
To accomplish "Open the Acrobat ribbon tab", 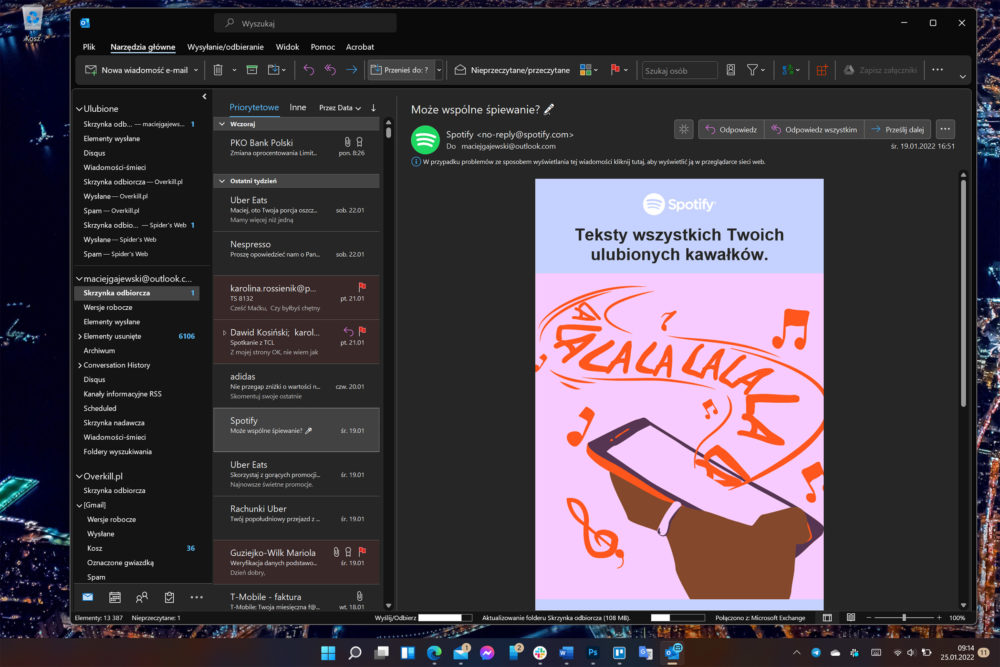I will click(x=360, y=47).
